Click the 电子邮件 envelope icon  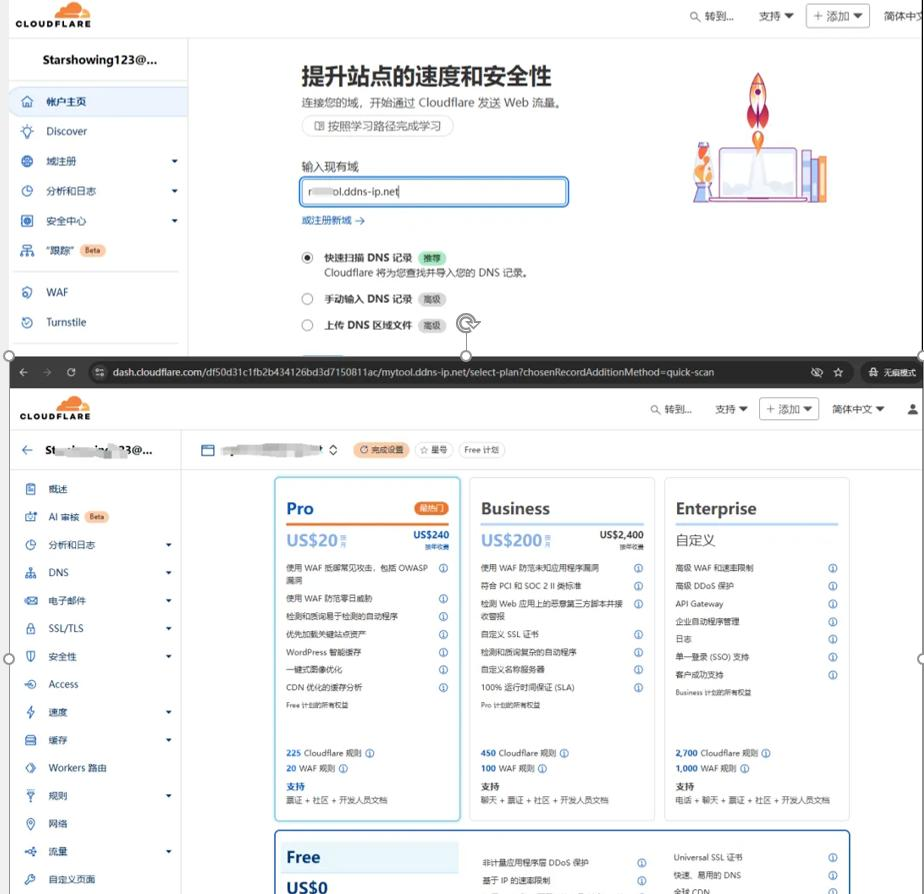[31, 601]
